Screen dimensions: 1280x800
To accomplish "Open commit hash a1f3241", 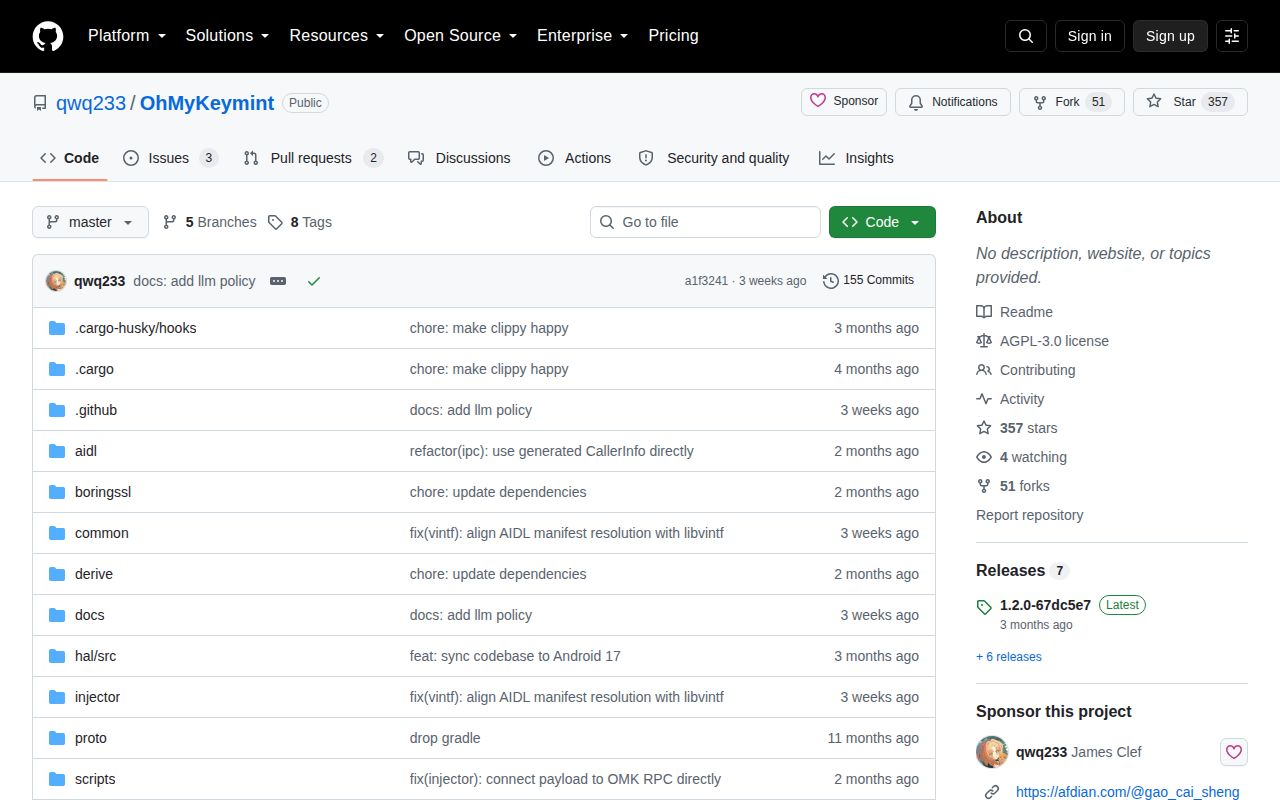I will pos(706,281).
